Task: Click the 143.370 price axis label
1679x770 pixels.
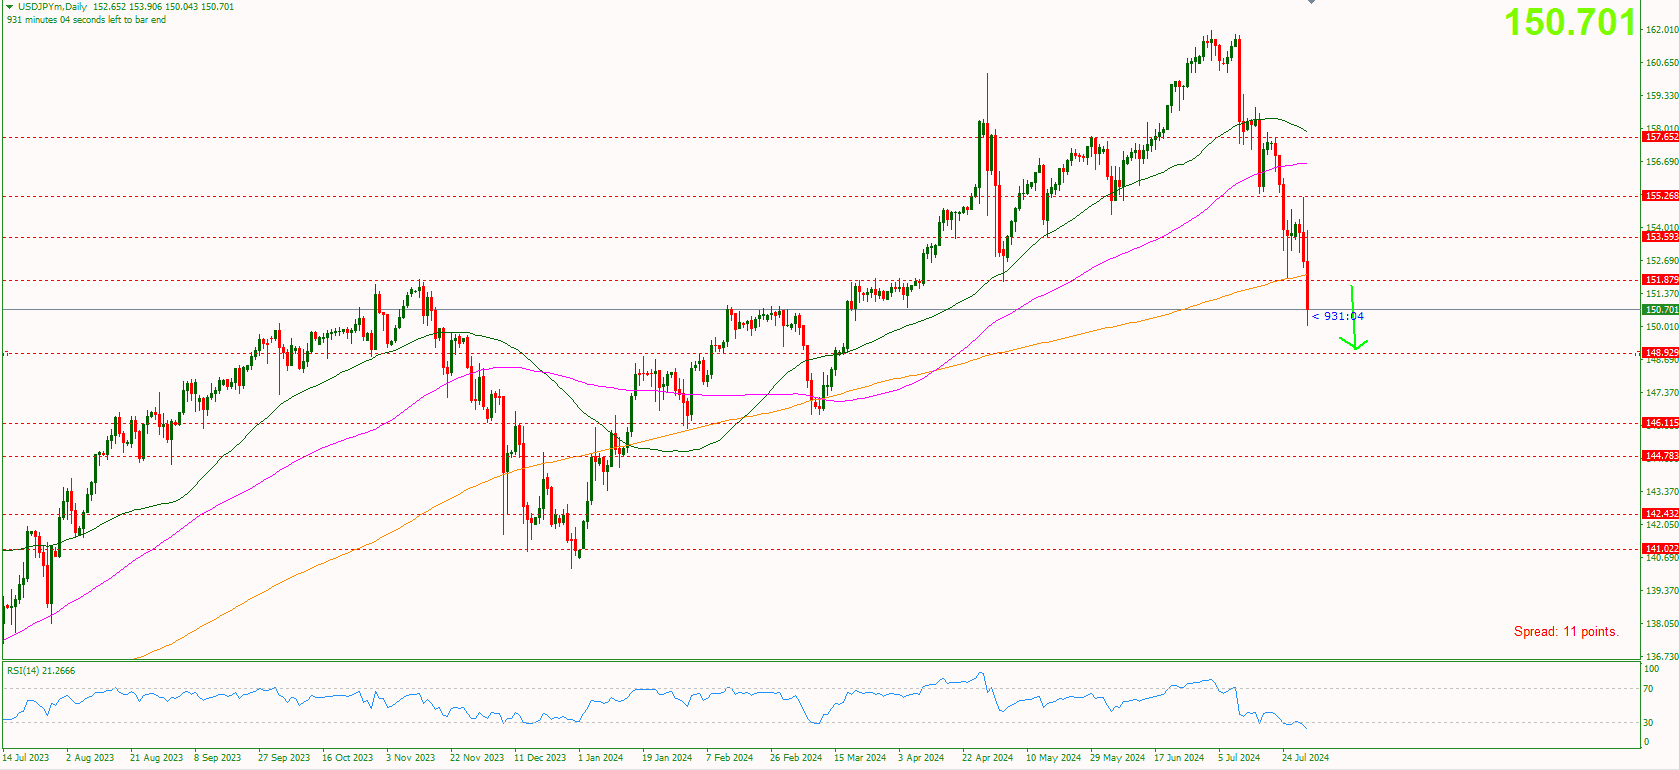Action: click(x=1662, y=492)
